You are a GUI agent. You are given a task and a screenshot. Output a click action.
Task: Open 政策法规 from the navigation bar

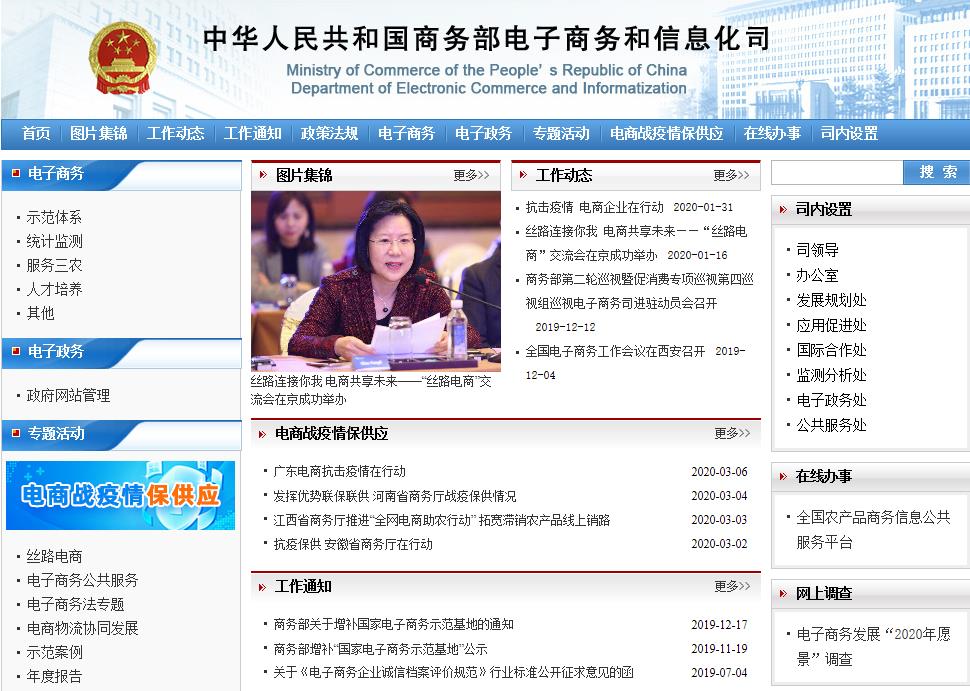pyautogui.click(x=329, y=133)
